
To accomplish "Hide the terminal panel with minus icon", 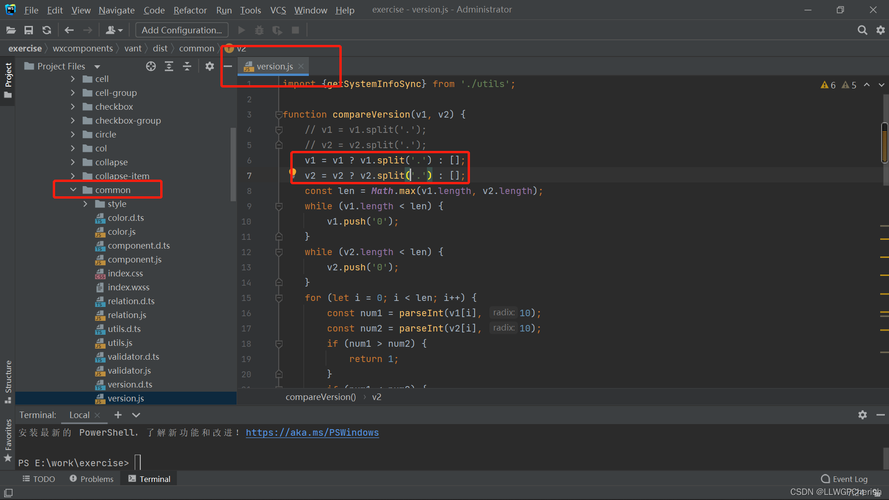I will (880, 415).
